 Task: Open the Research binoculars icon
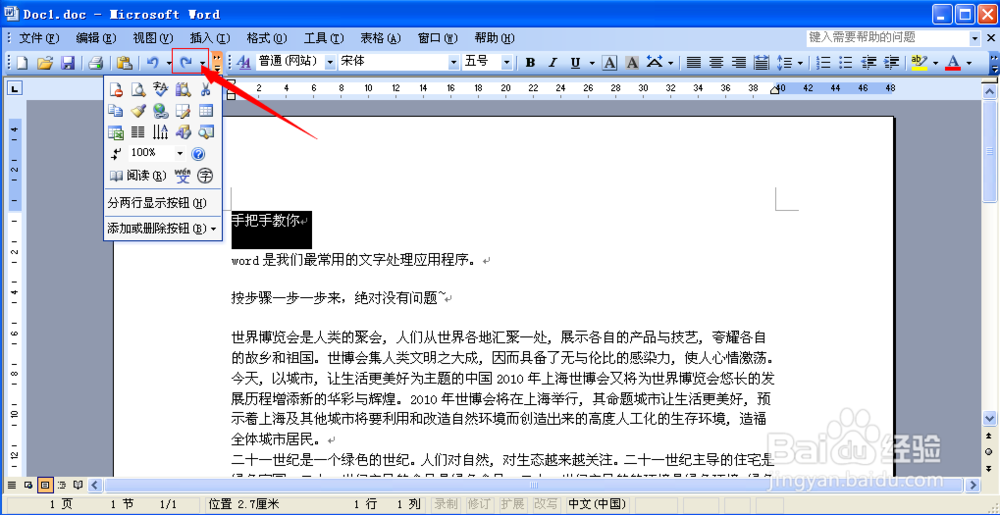(183, 90)
